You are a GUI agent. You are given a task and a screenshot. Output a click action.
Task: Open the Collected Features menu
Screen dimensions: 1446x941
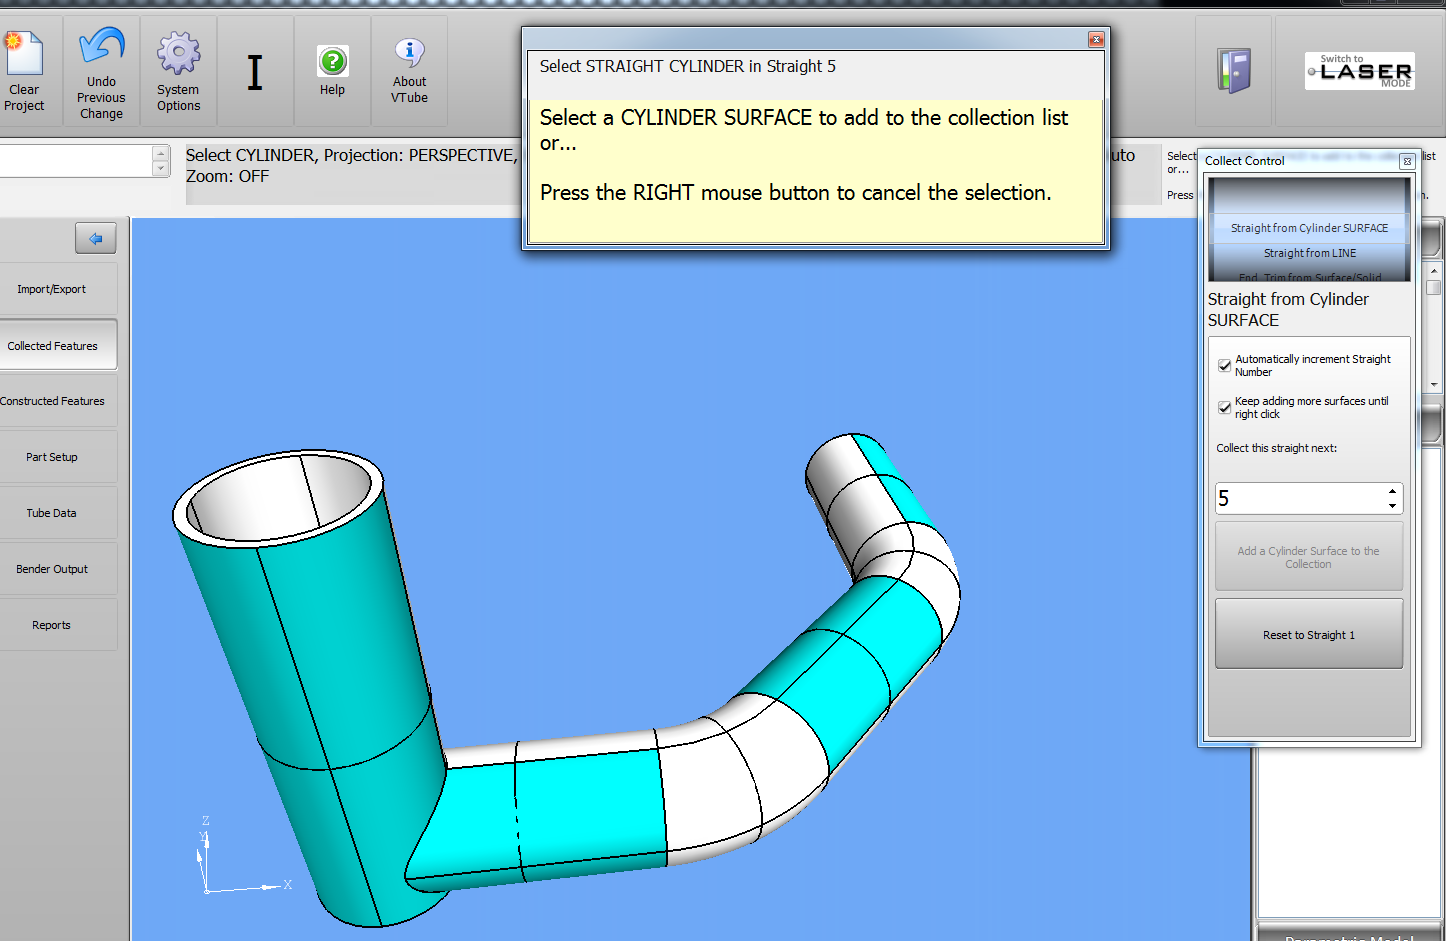pos(53,346)
